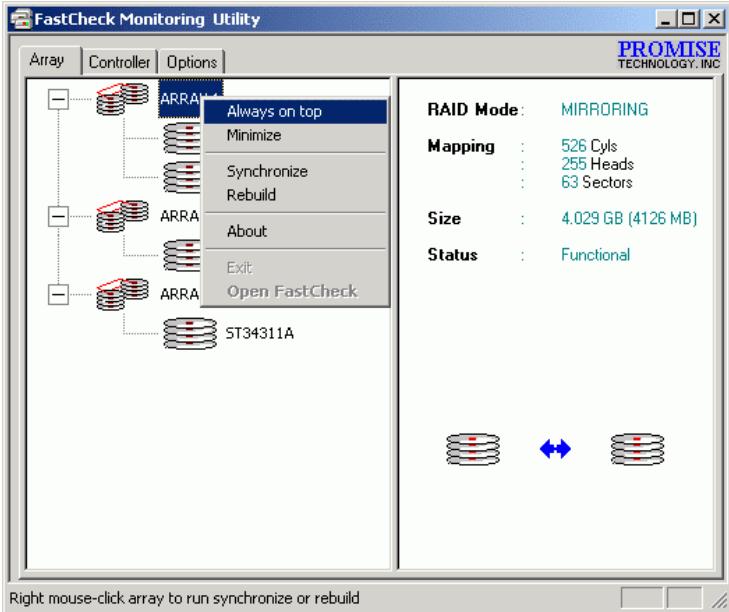Click the blue mirroring double-arrow icon
This screenshot has height=612, width=729.
tap(555, 449)
